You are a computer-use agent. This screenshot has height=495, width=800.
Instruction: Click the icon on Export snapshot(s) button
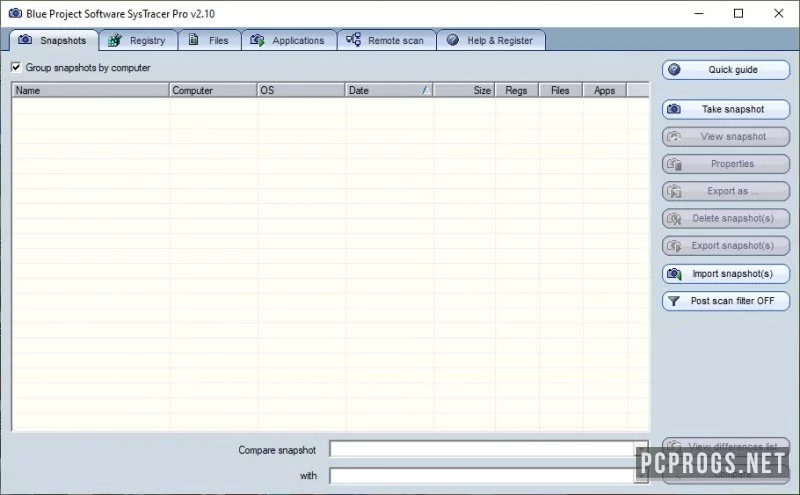pyautogui.click(x=674, y=246)
